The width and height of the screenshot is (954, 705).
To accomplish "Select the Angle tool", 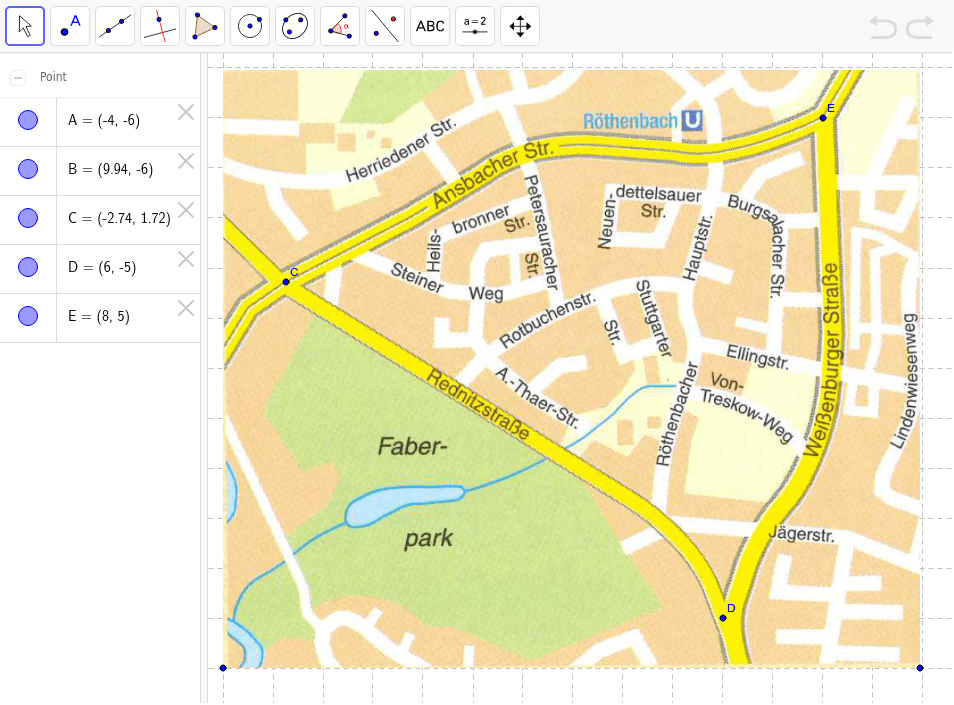I will [340, 26].
